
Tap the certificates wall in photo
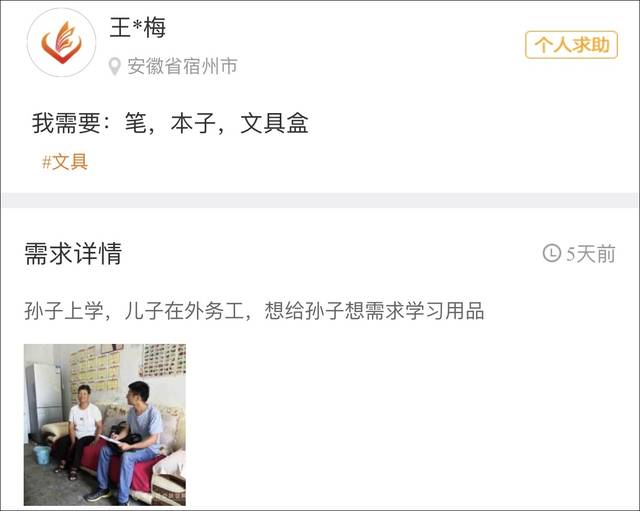[x=96, y=369]
